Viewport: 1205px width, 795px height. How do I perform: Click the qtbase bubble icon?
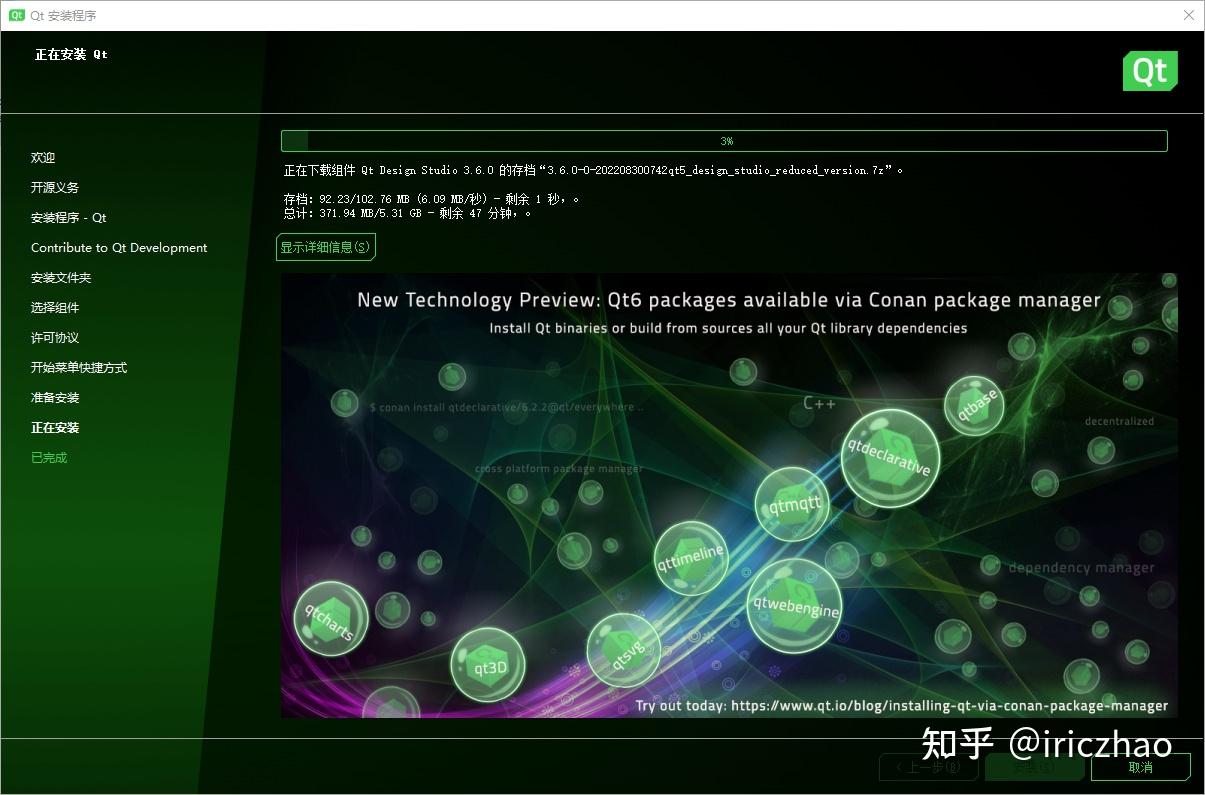[x=974, y=406]
